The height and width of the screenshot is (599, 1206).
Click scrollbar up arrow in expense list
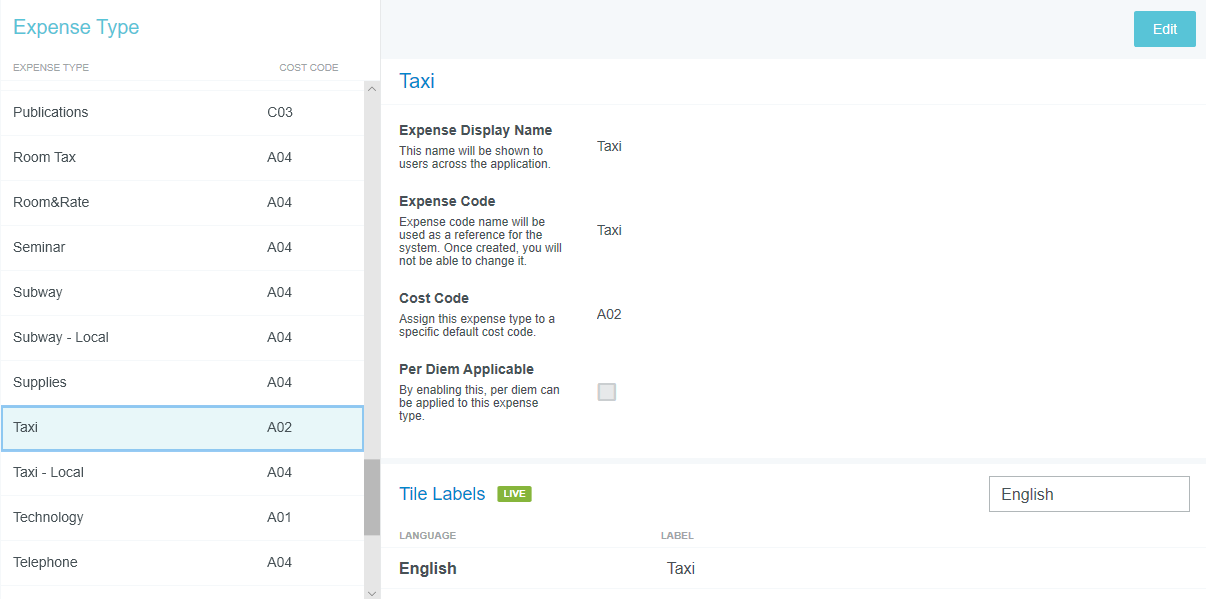[372, 89]
